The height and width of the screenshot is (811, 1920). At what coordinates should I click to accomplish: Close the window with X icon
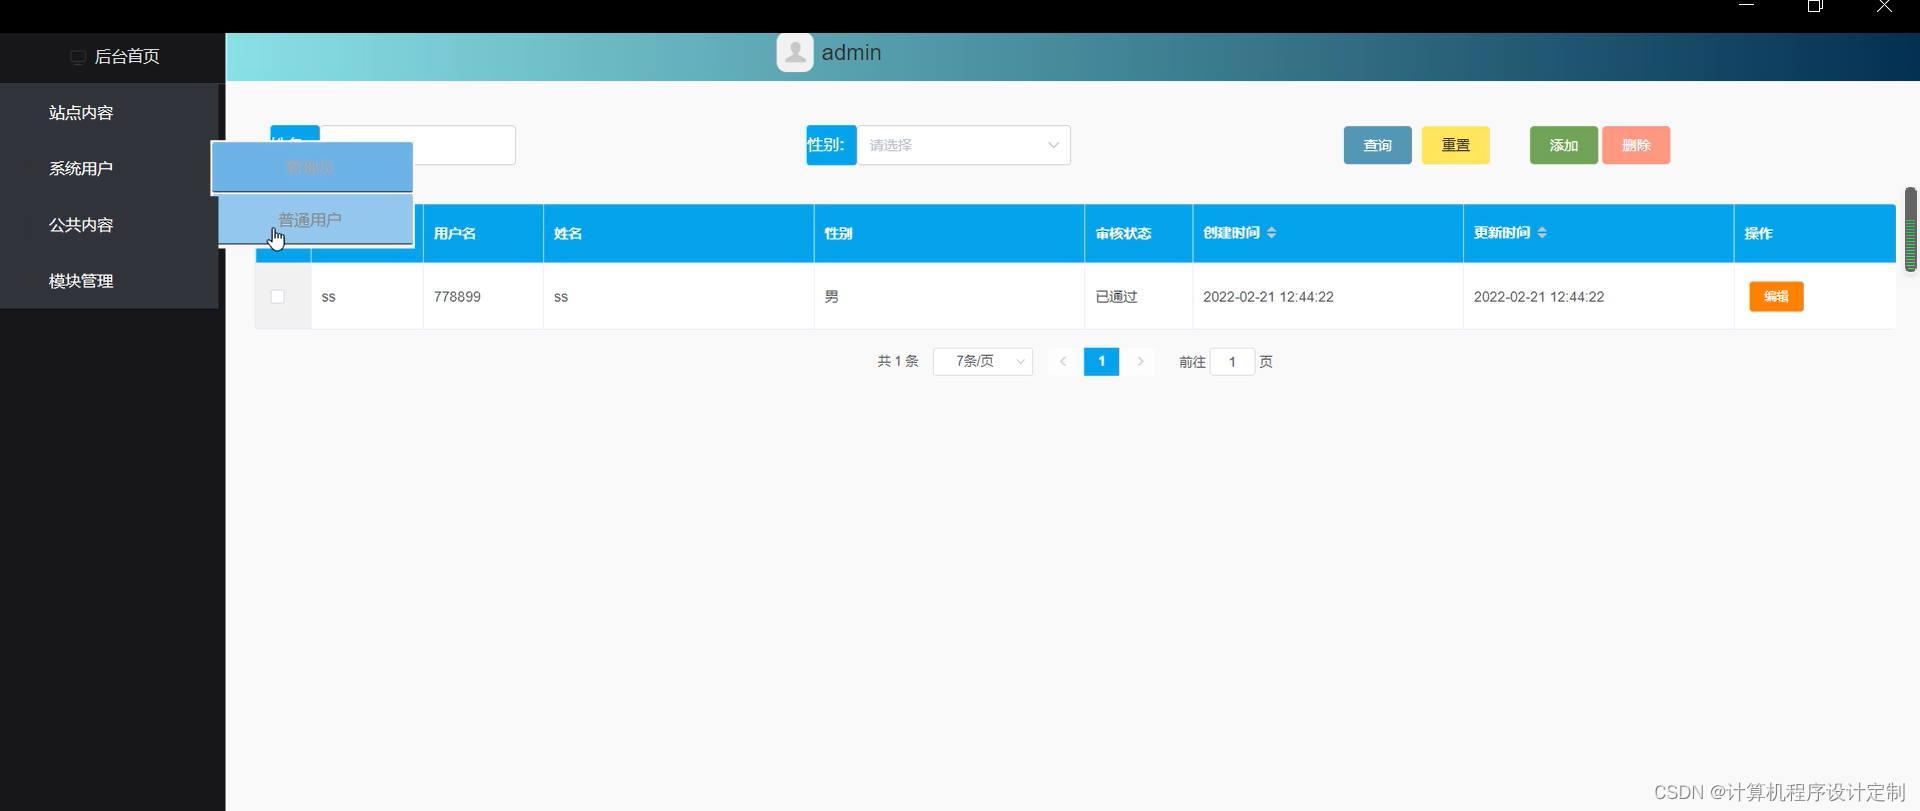pos(1884,6)
